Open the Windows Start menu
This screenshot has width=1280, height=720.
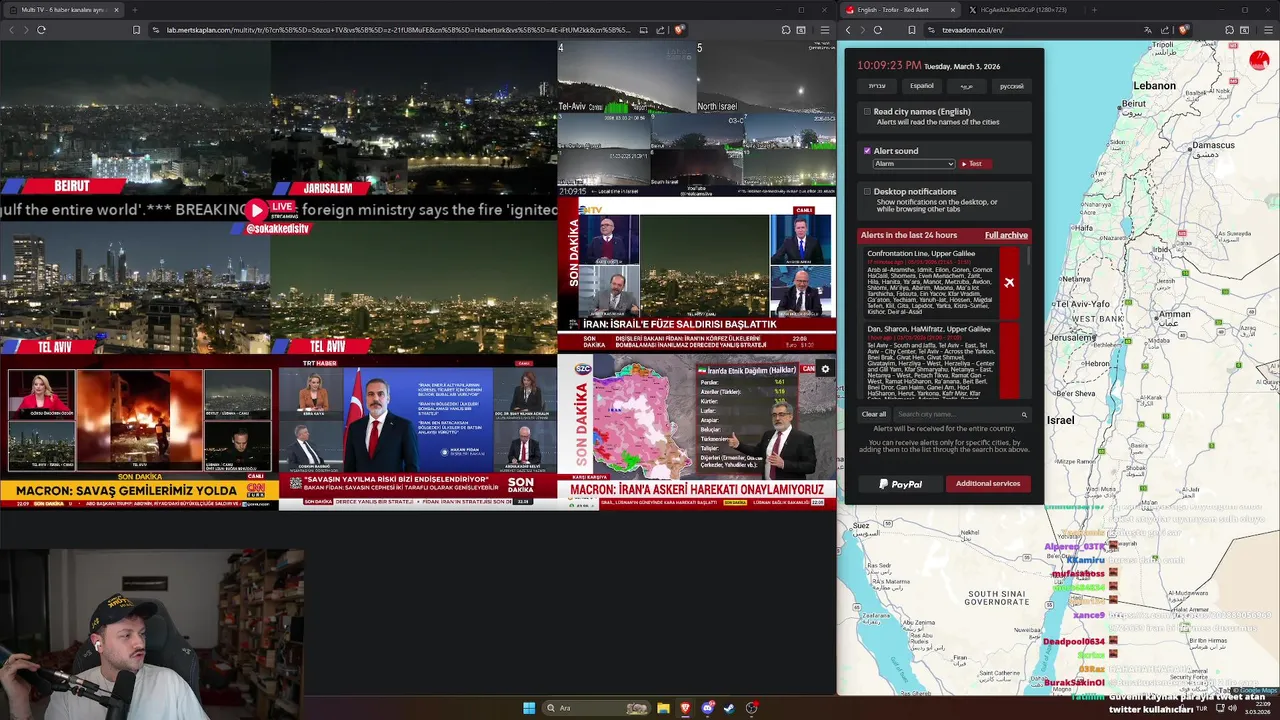pyautogui.click(x=529, y=708)
